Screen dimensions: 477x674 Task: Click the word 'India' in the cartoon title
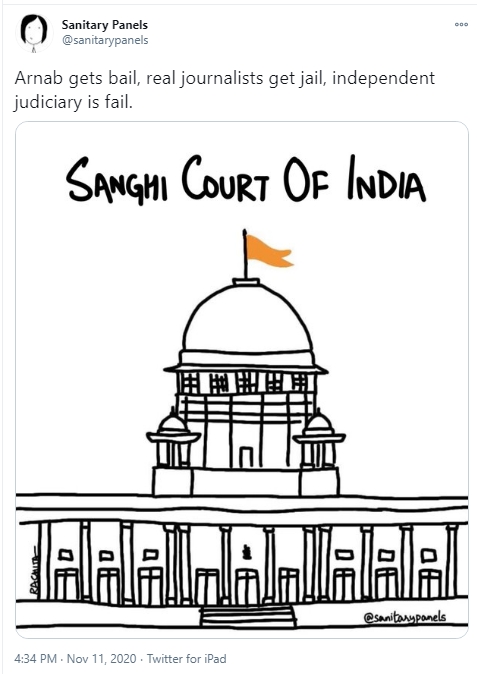coord(386,180)
